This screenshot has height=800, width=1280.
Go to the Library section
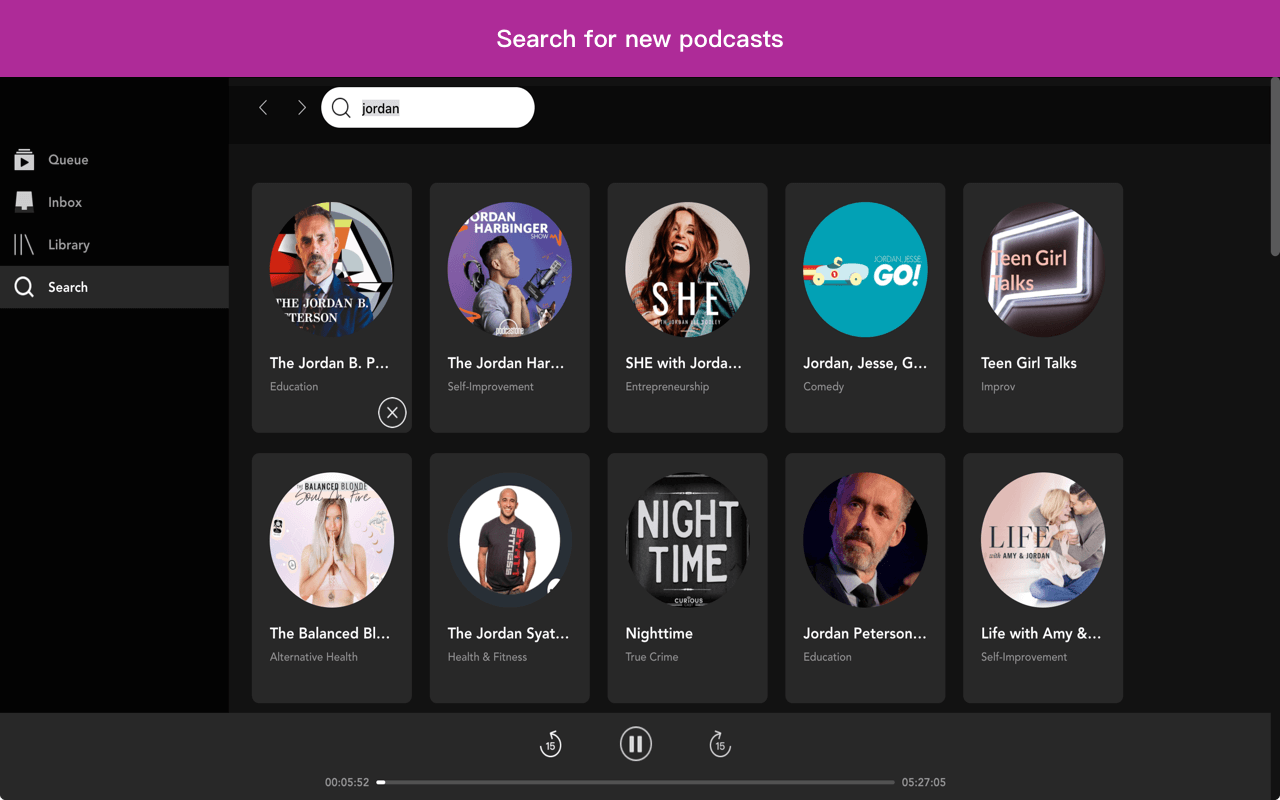[68, 244]
